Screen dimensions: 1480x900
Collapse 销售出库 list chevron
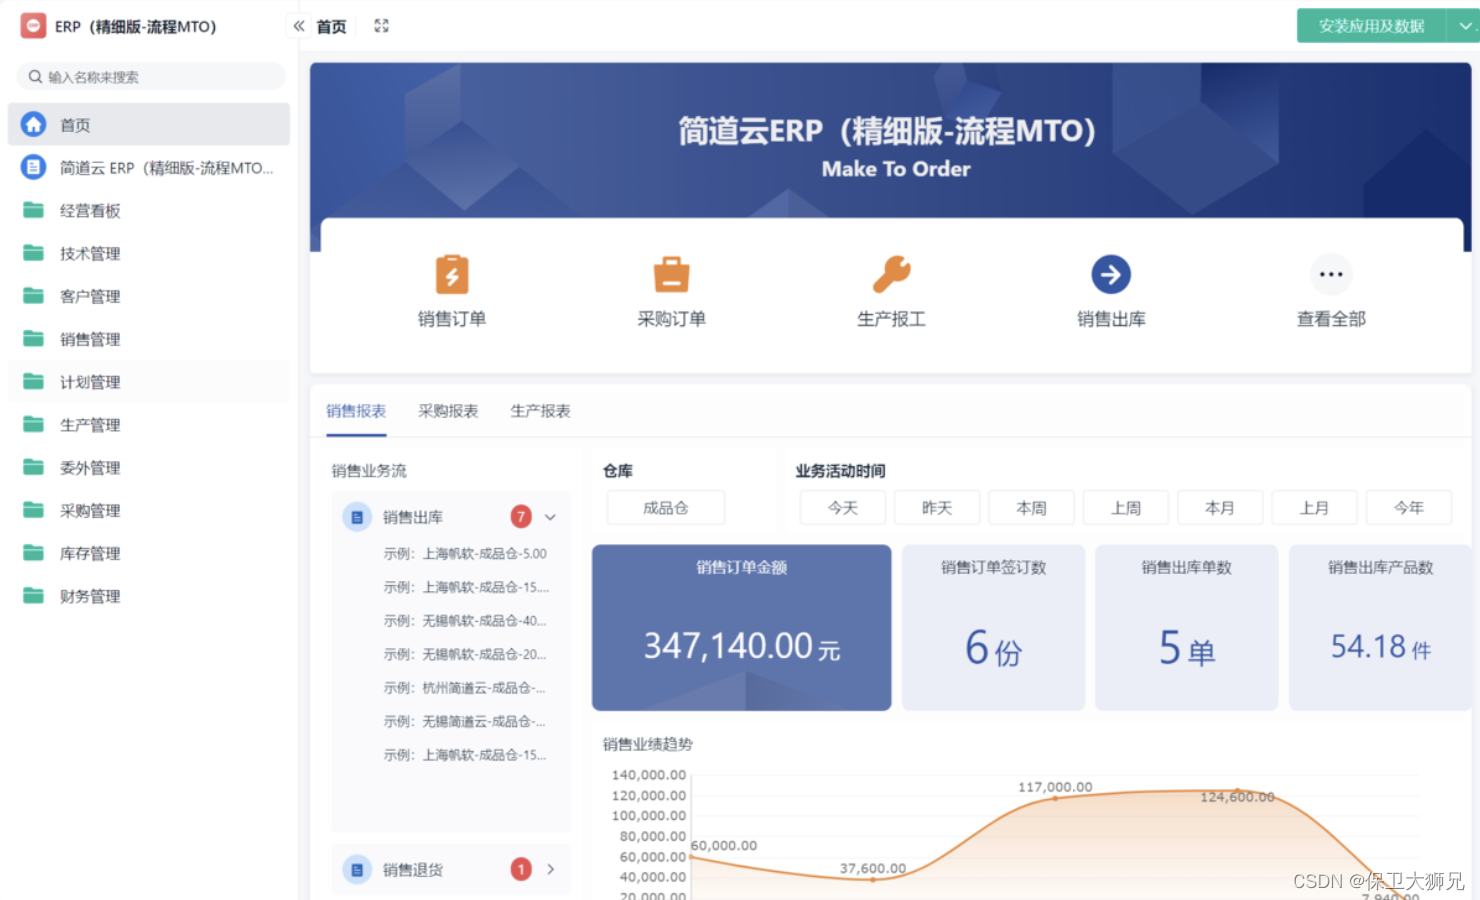click(x=550, y=517)
